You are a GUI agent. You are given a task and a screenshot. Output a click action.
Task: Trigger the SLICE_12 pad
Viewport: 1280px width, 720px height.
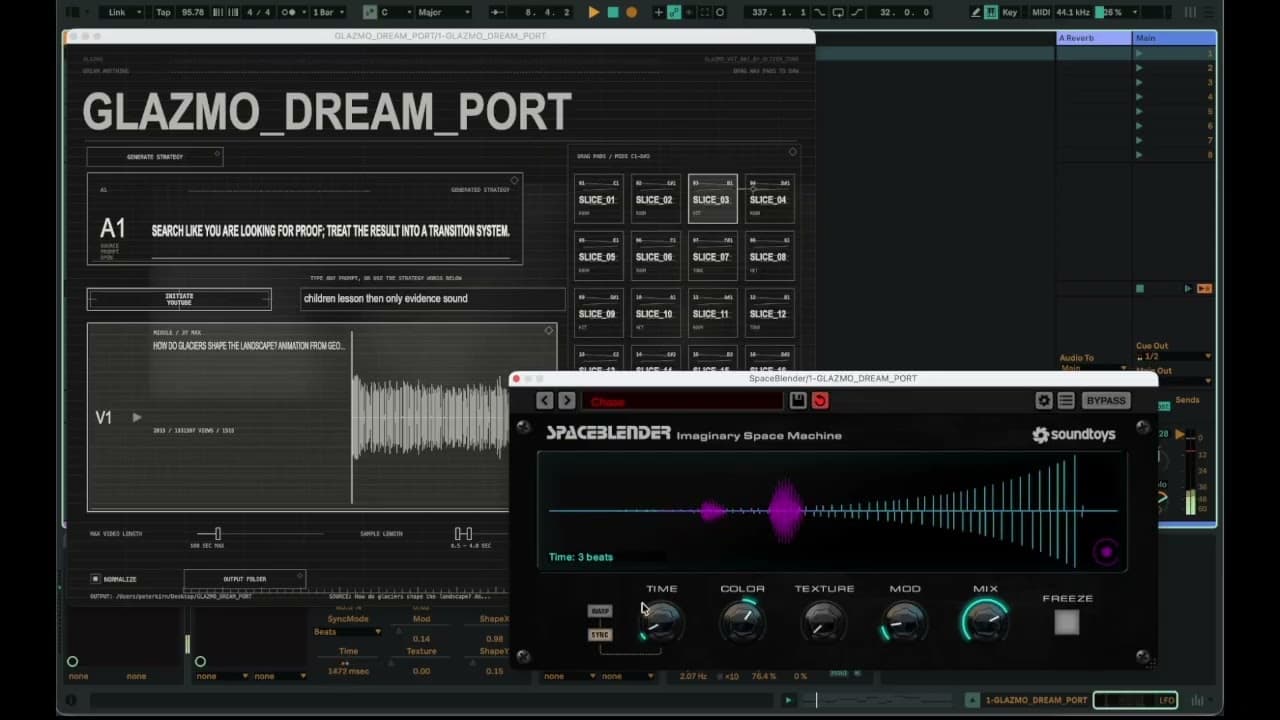coord(768,313)
